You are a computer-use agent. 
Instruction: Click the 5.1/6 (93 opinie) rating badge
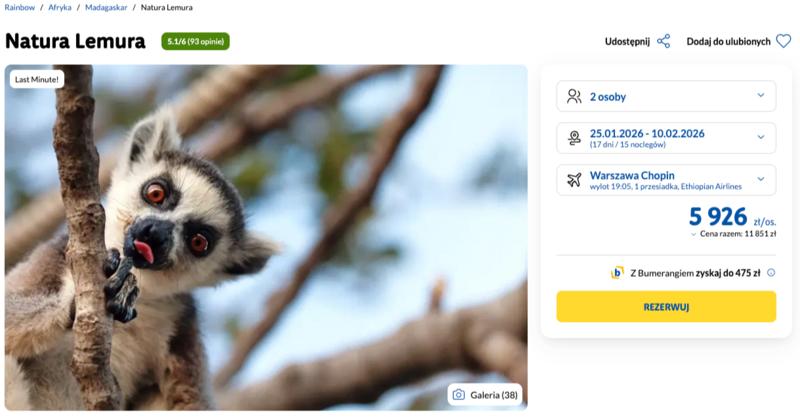click(195, 41)
